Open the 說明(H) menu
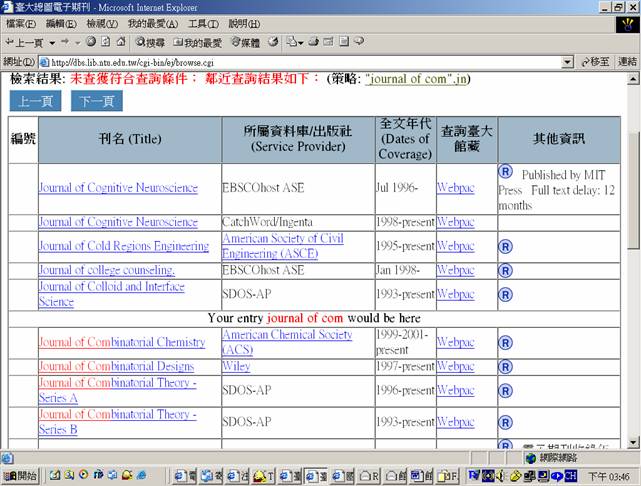Screen dimensions: 641x486 point(244,24)
